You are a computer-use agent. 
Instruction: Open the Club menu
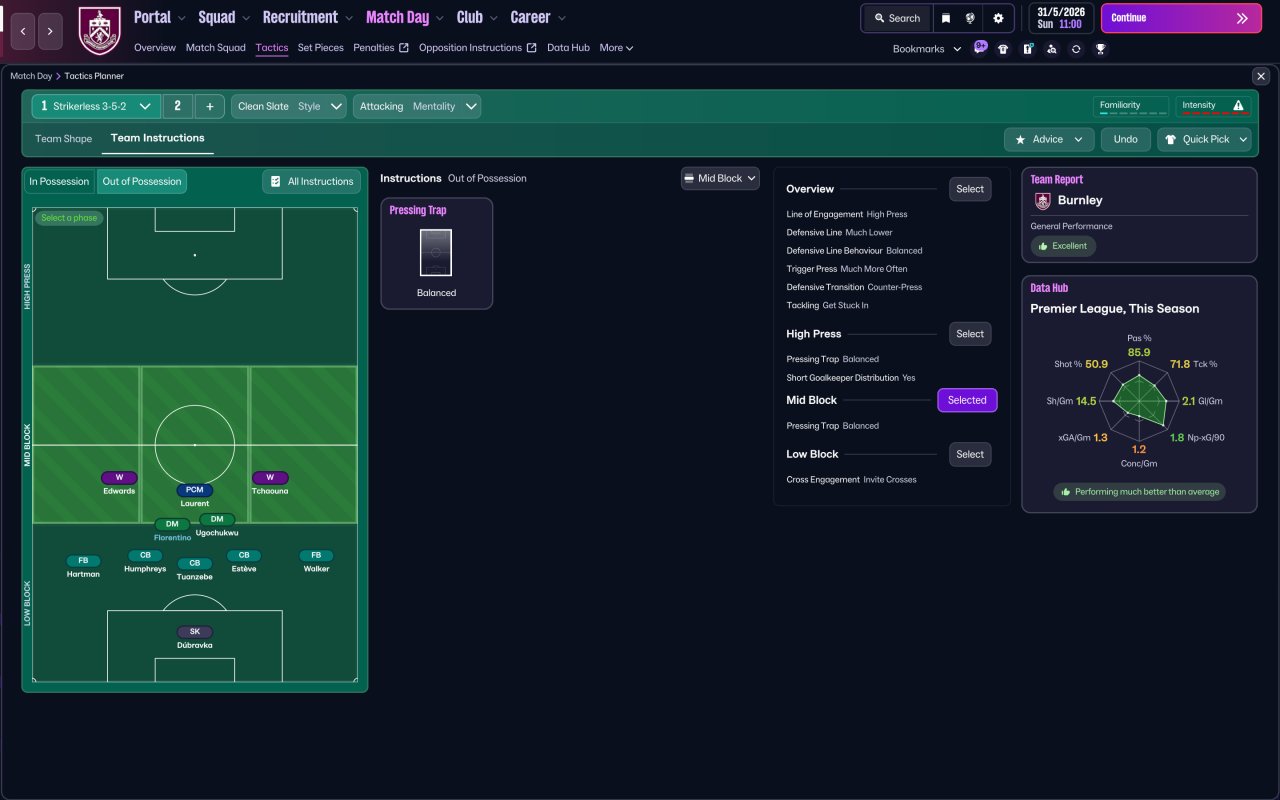477,17
